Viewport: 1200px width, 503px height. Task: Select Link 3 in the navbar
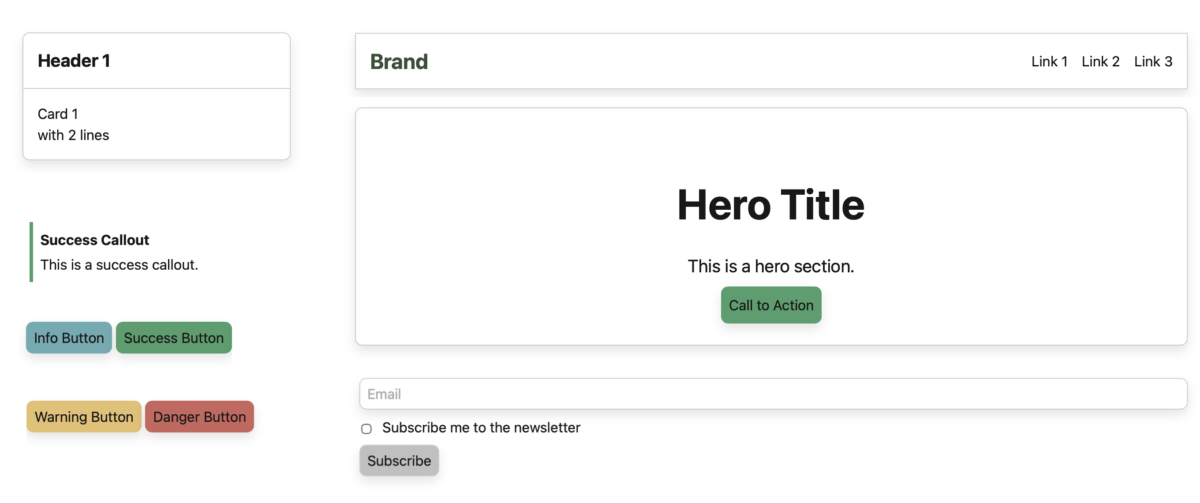click(1153, 62)
